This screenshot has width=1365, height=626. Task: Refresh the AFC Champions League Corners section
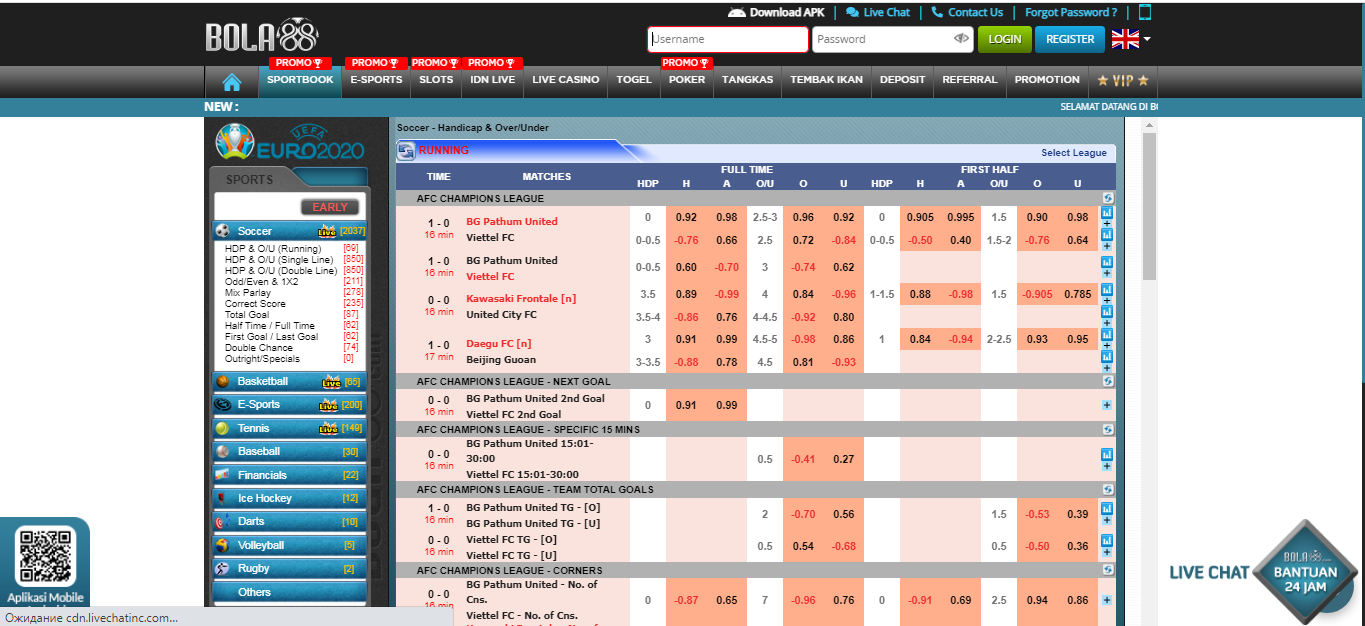click(x=1107, y=569)
